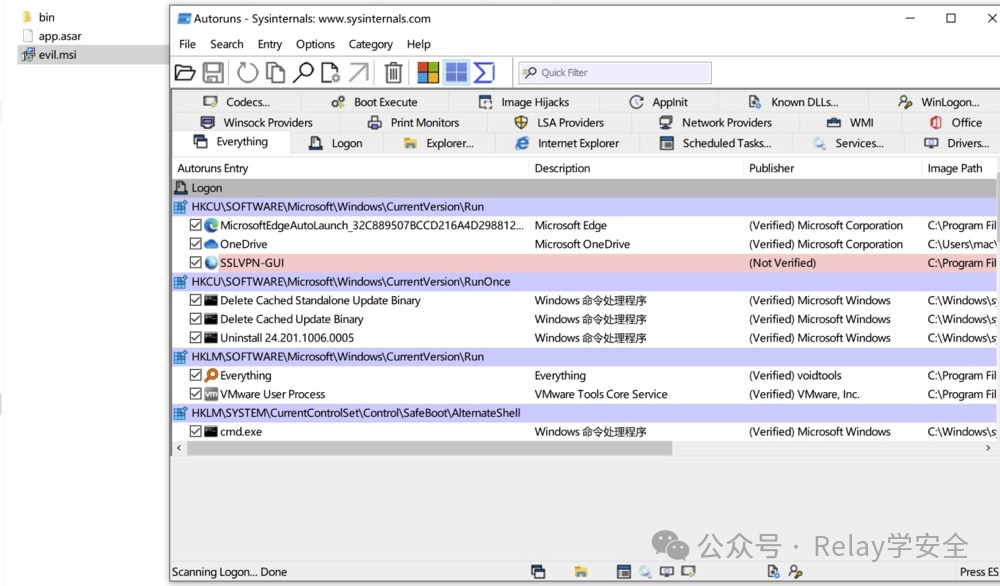Click the Save floppy disk icon
1000x586 pixels.
click(x=213, y=73)
